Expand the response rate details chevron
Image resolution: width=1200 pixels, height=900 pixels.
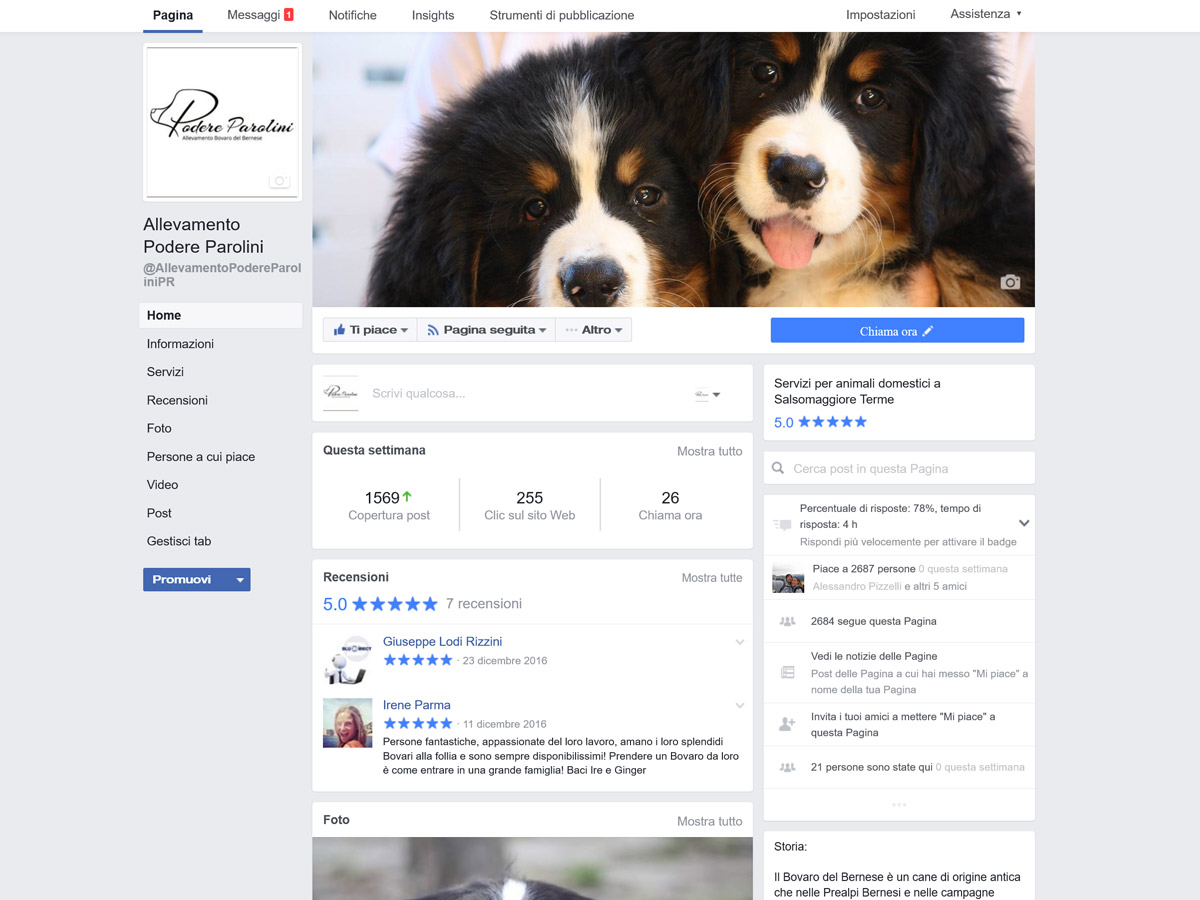click(1024, 523)
